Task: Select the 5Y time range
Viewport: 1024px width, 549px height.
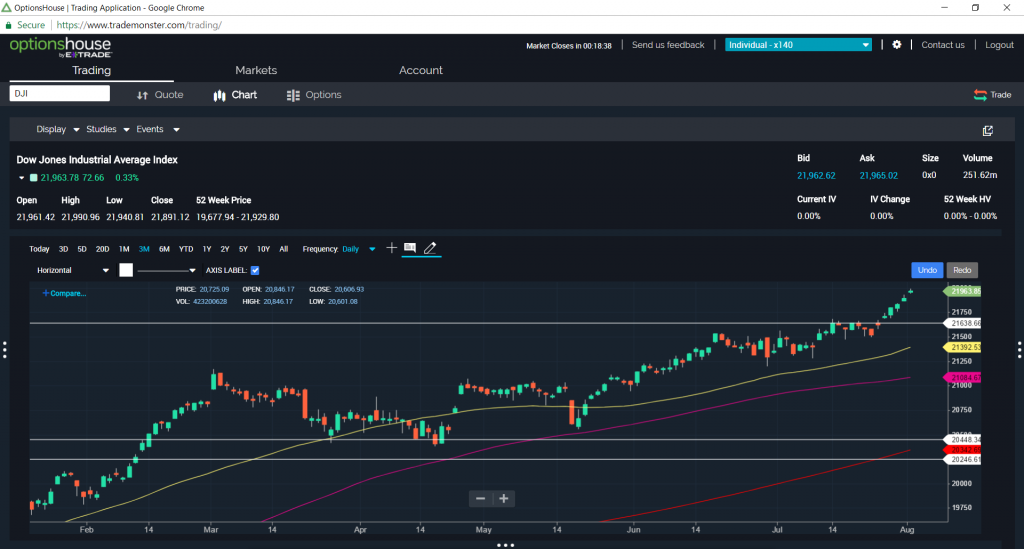Action: [x=243, y=249]
